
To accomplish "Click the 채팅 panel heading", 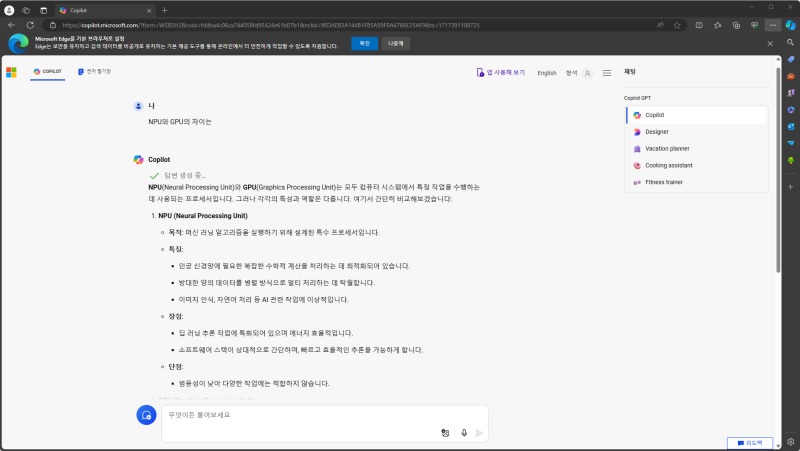I will click(x=630, y=72).
